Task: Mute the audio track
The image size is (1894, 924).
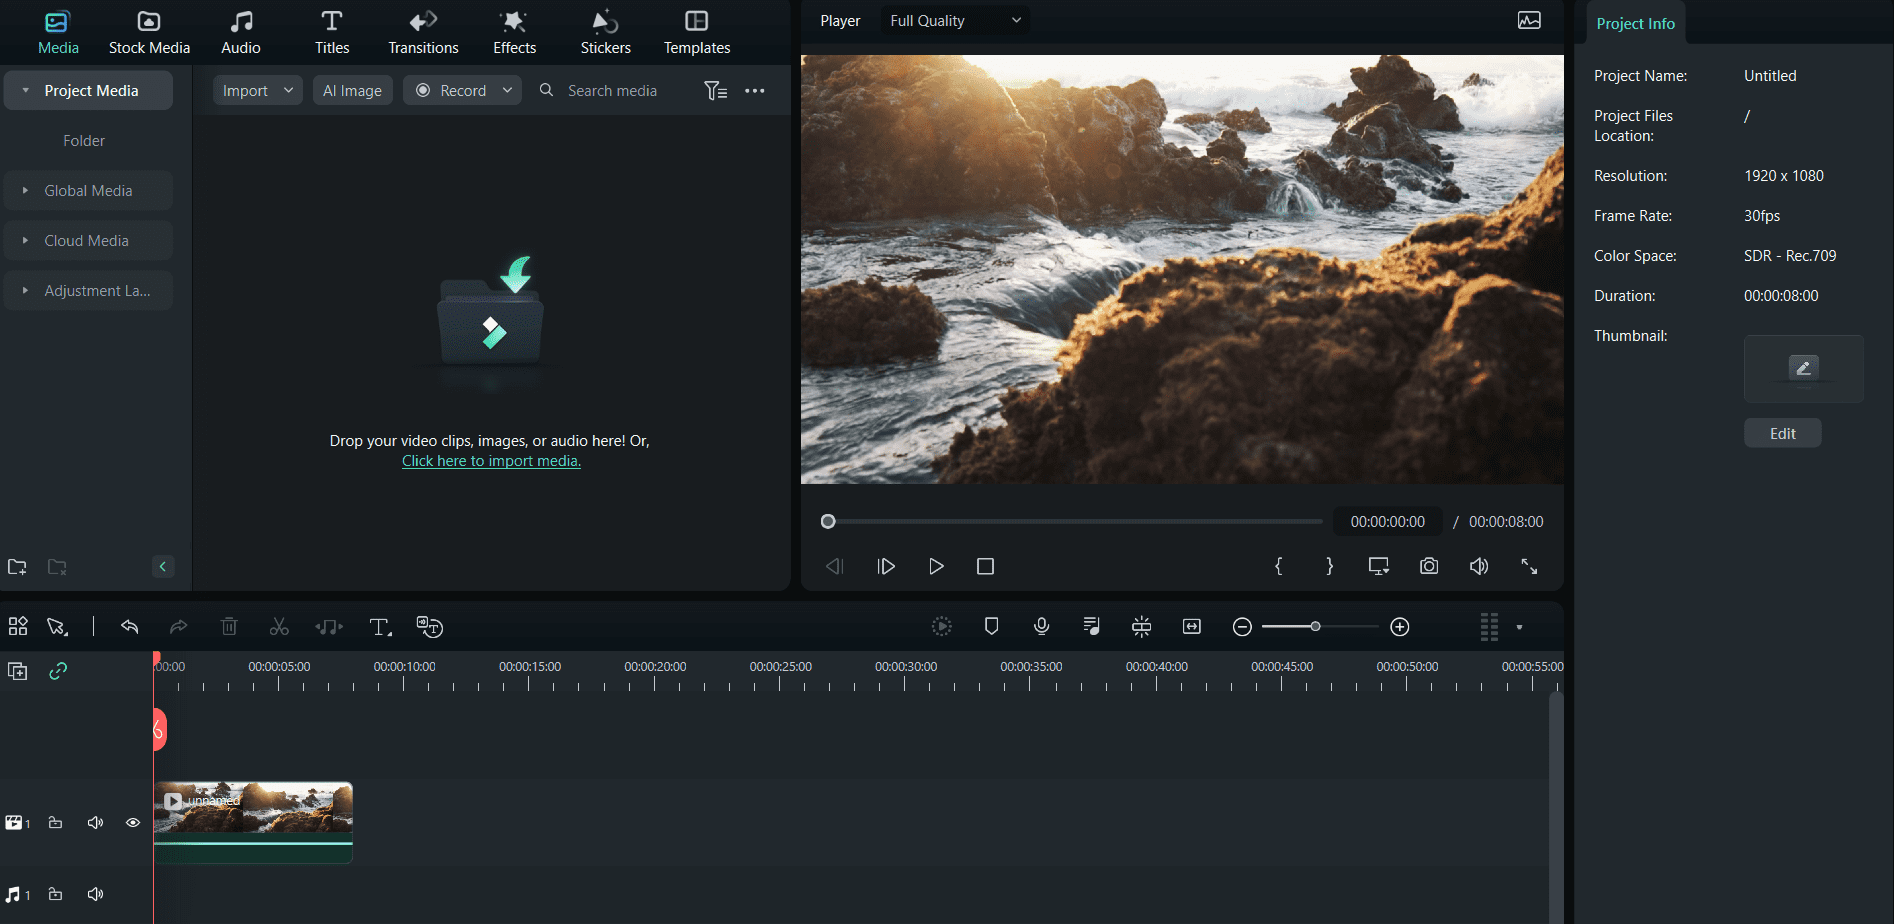Action: (x=95, y=893)
